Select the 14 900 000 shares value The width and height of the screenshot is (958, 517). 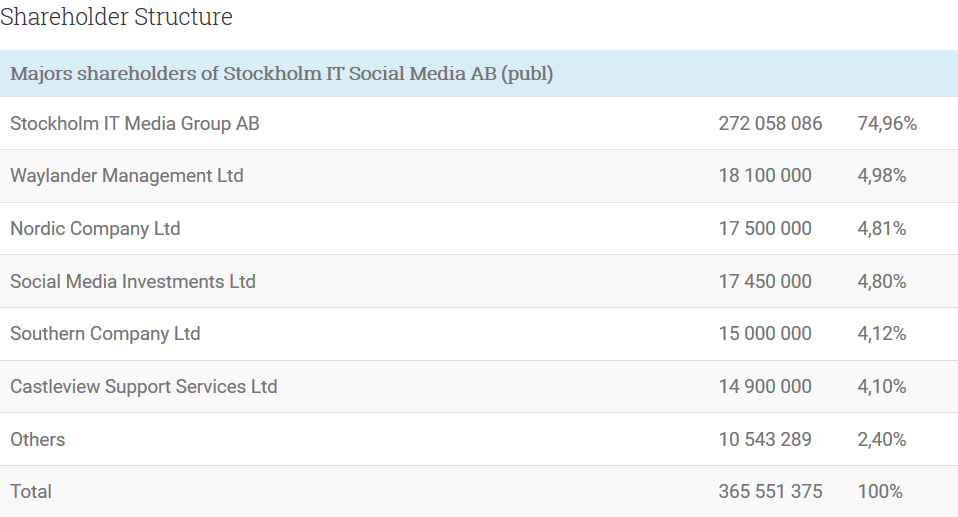(x=765, y=387)
